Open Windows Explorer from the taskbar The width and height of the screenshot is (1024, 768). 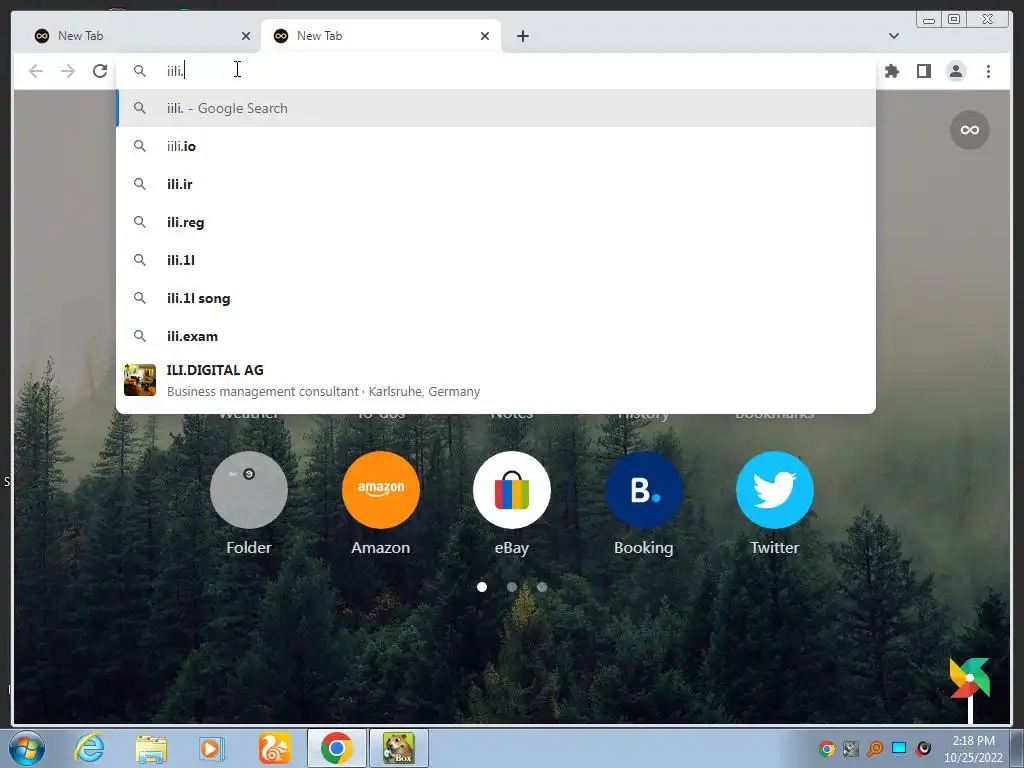click(x=151, y=748)
